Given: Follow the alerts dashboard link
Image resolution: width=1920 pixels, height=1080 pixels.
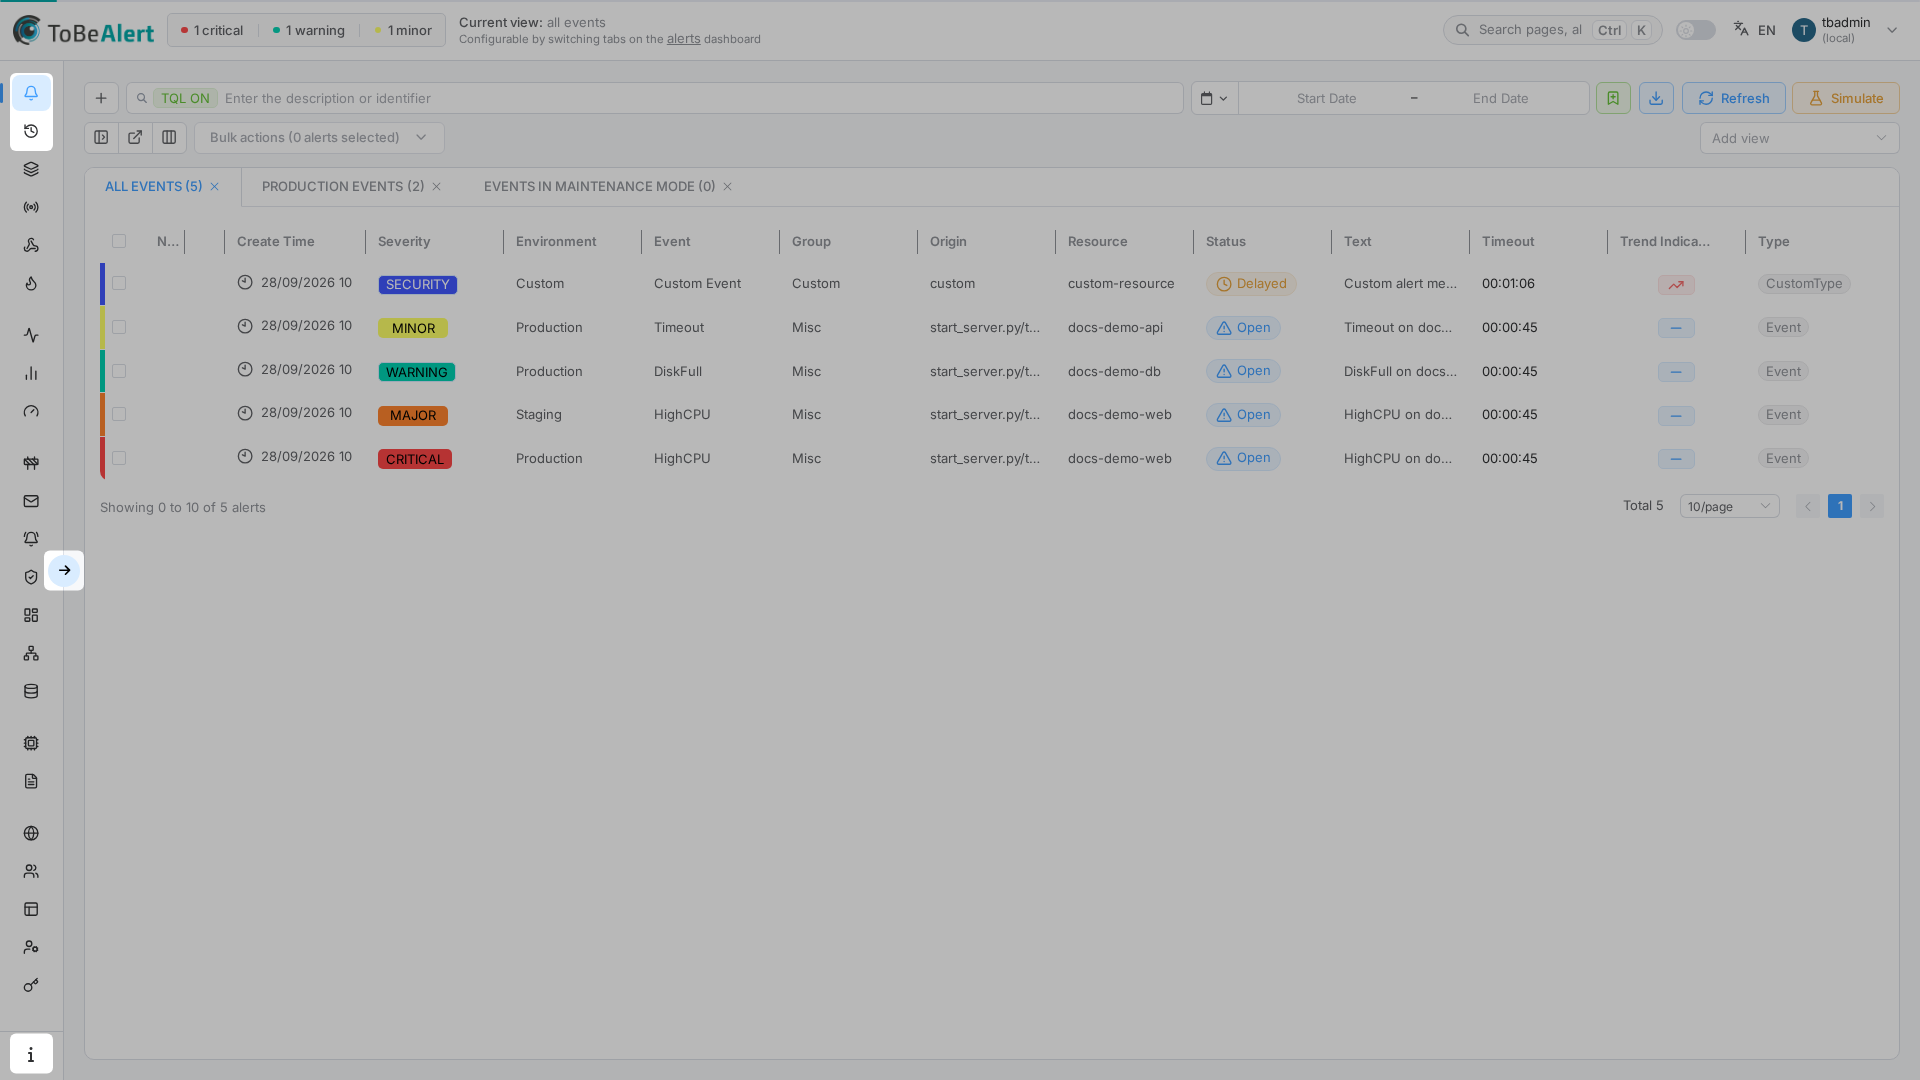Looking at the screenshot, I should (683, 39).
